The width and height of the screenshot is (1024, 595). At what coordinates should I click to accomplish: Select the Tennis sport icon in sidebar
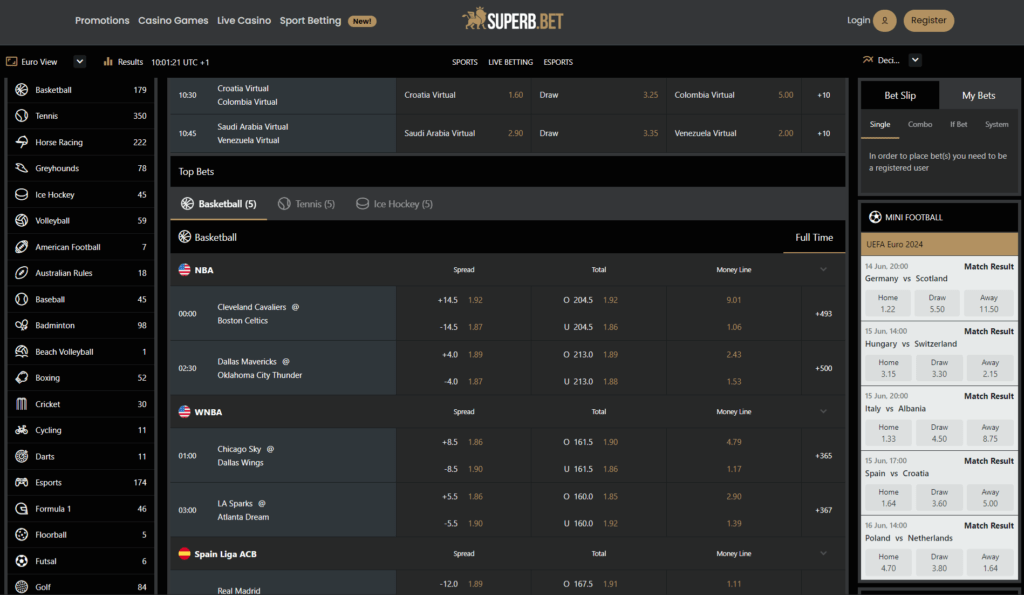click(21, 115)
